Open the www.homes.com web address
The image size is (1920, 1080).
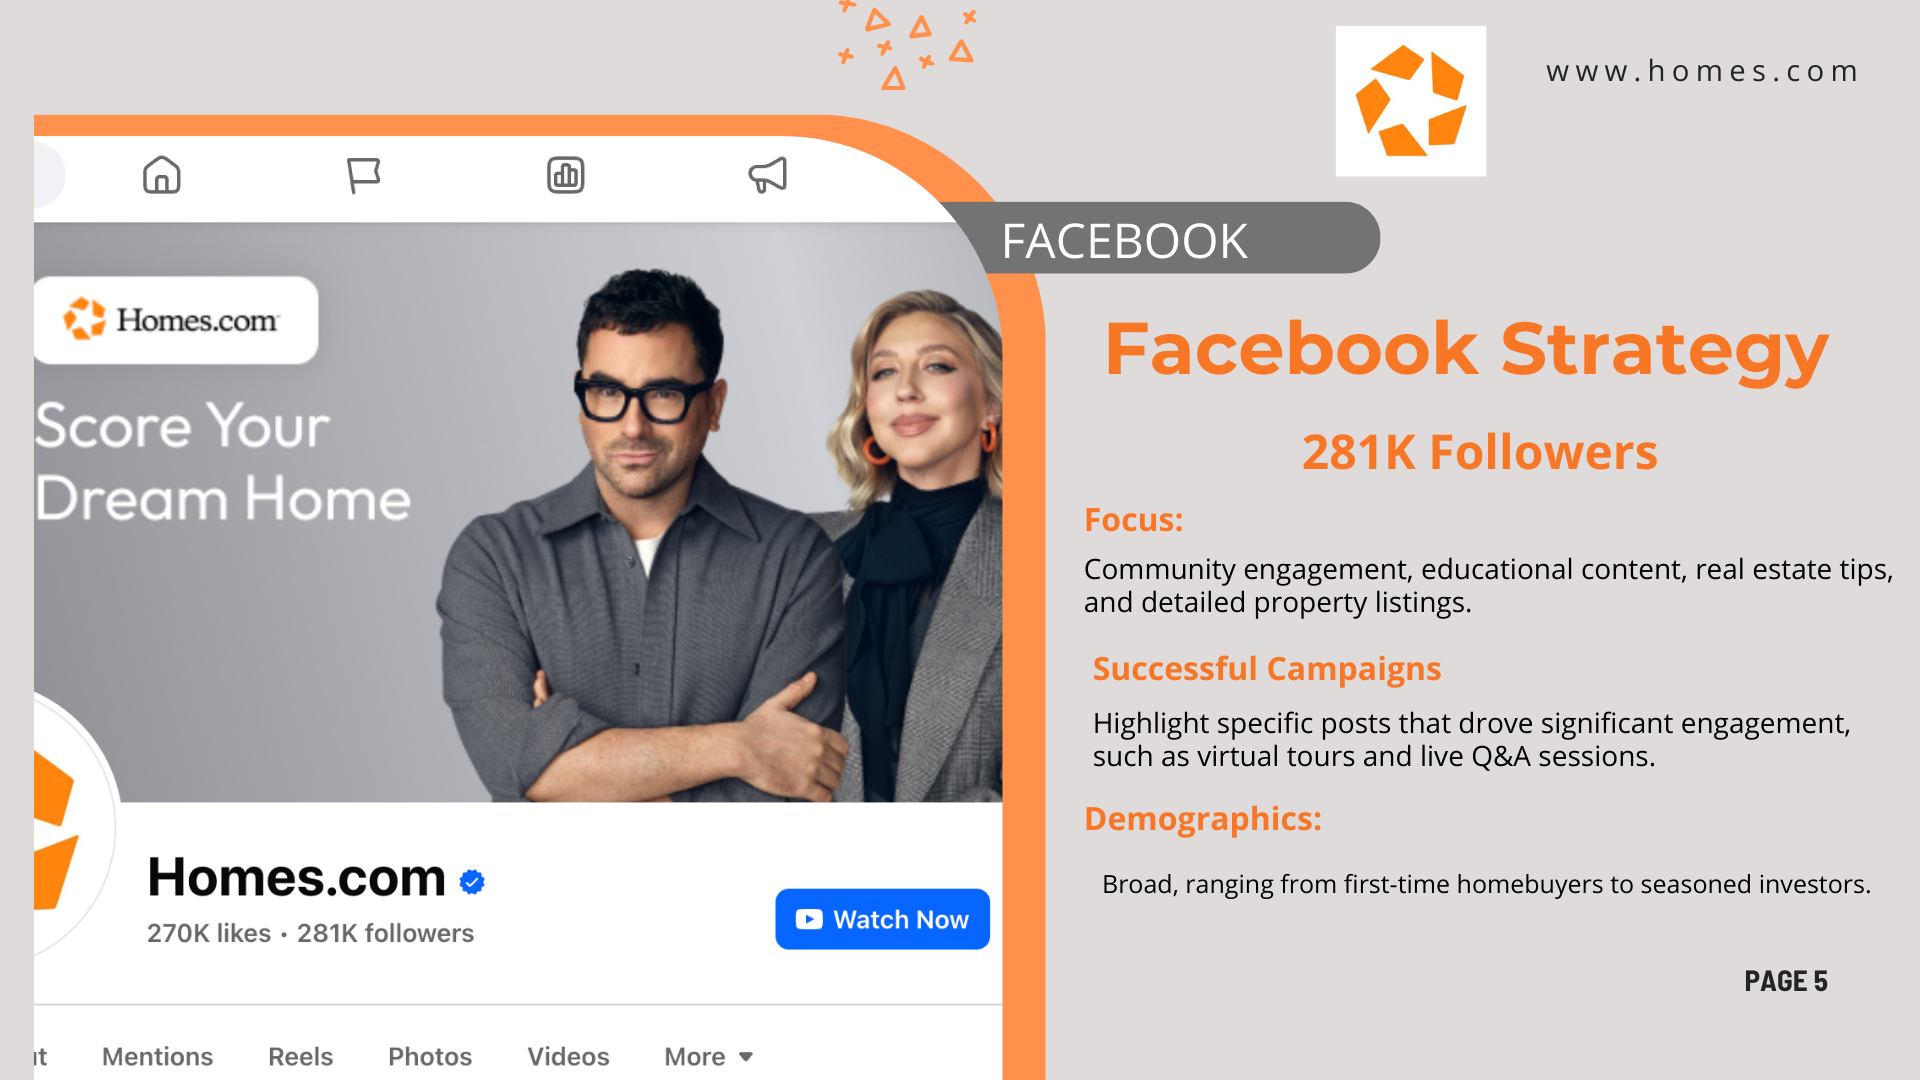(1702, 71)
